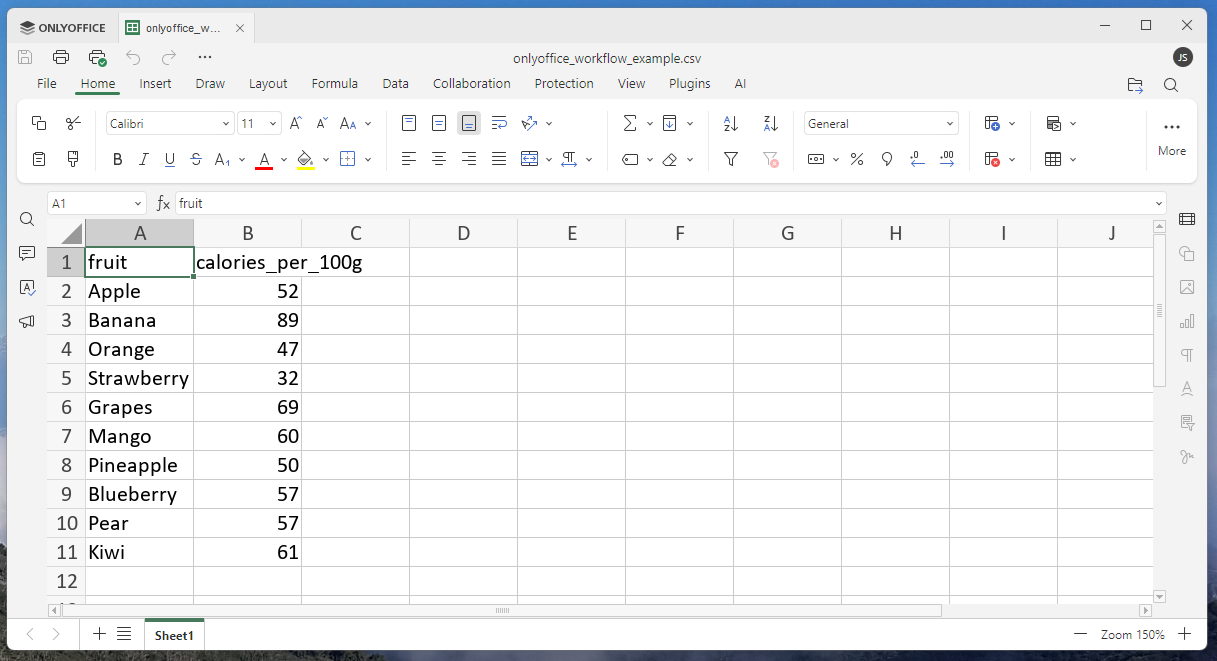The width and height of the screenshot is (1217, 661).
Task: Click the More toolbar button
Action: coord(1171,136)
